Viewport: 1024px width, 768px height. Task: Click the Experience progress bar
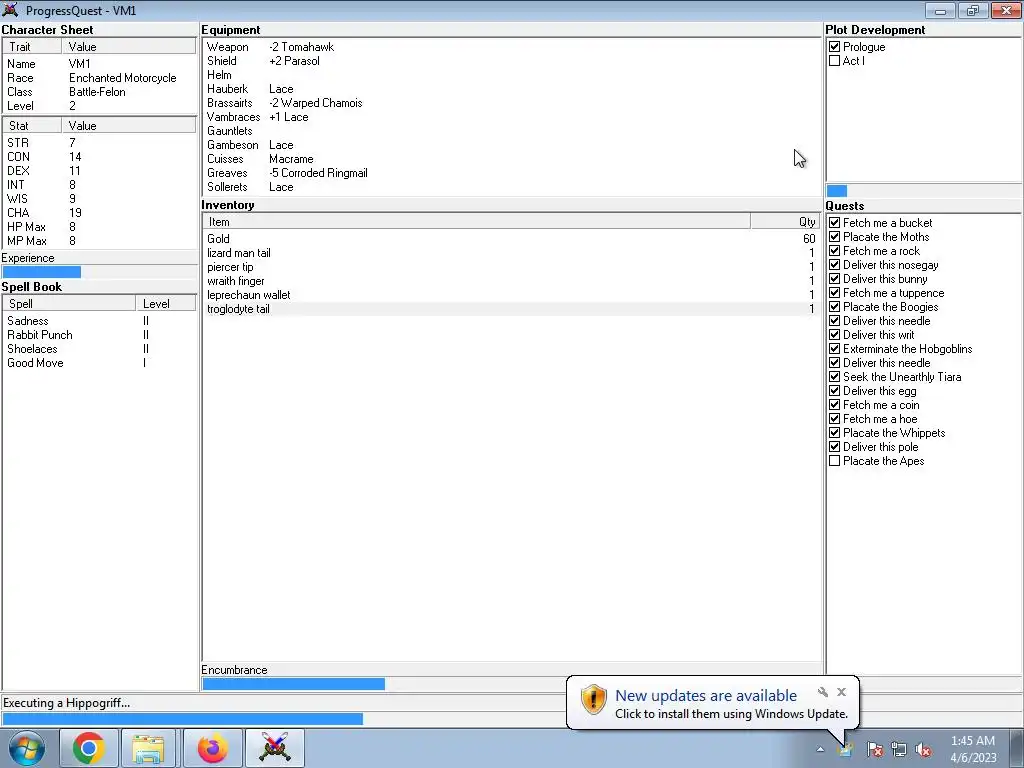tap(99, 272)
